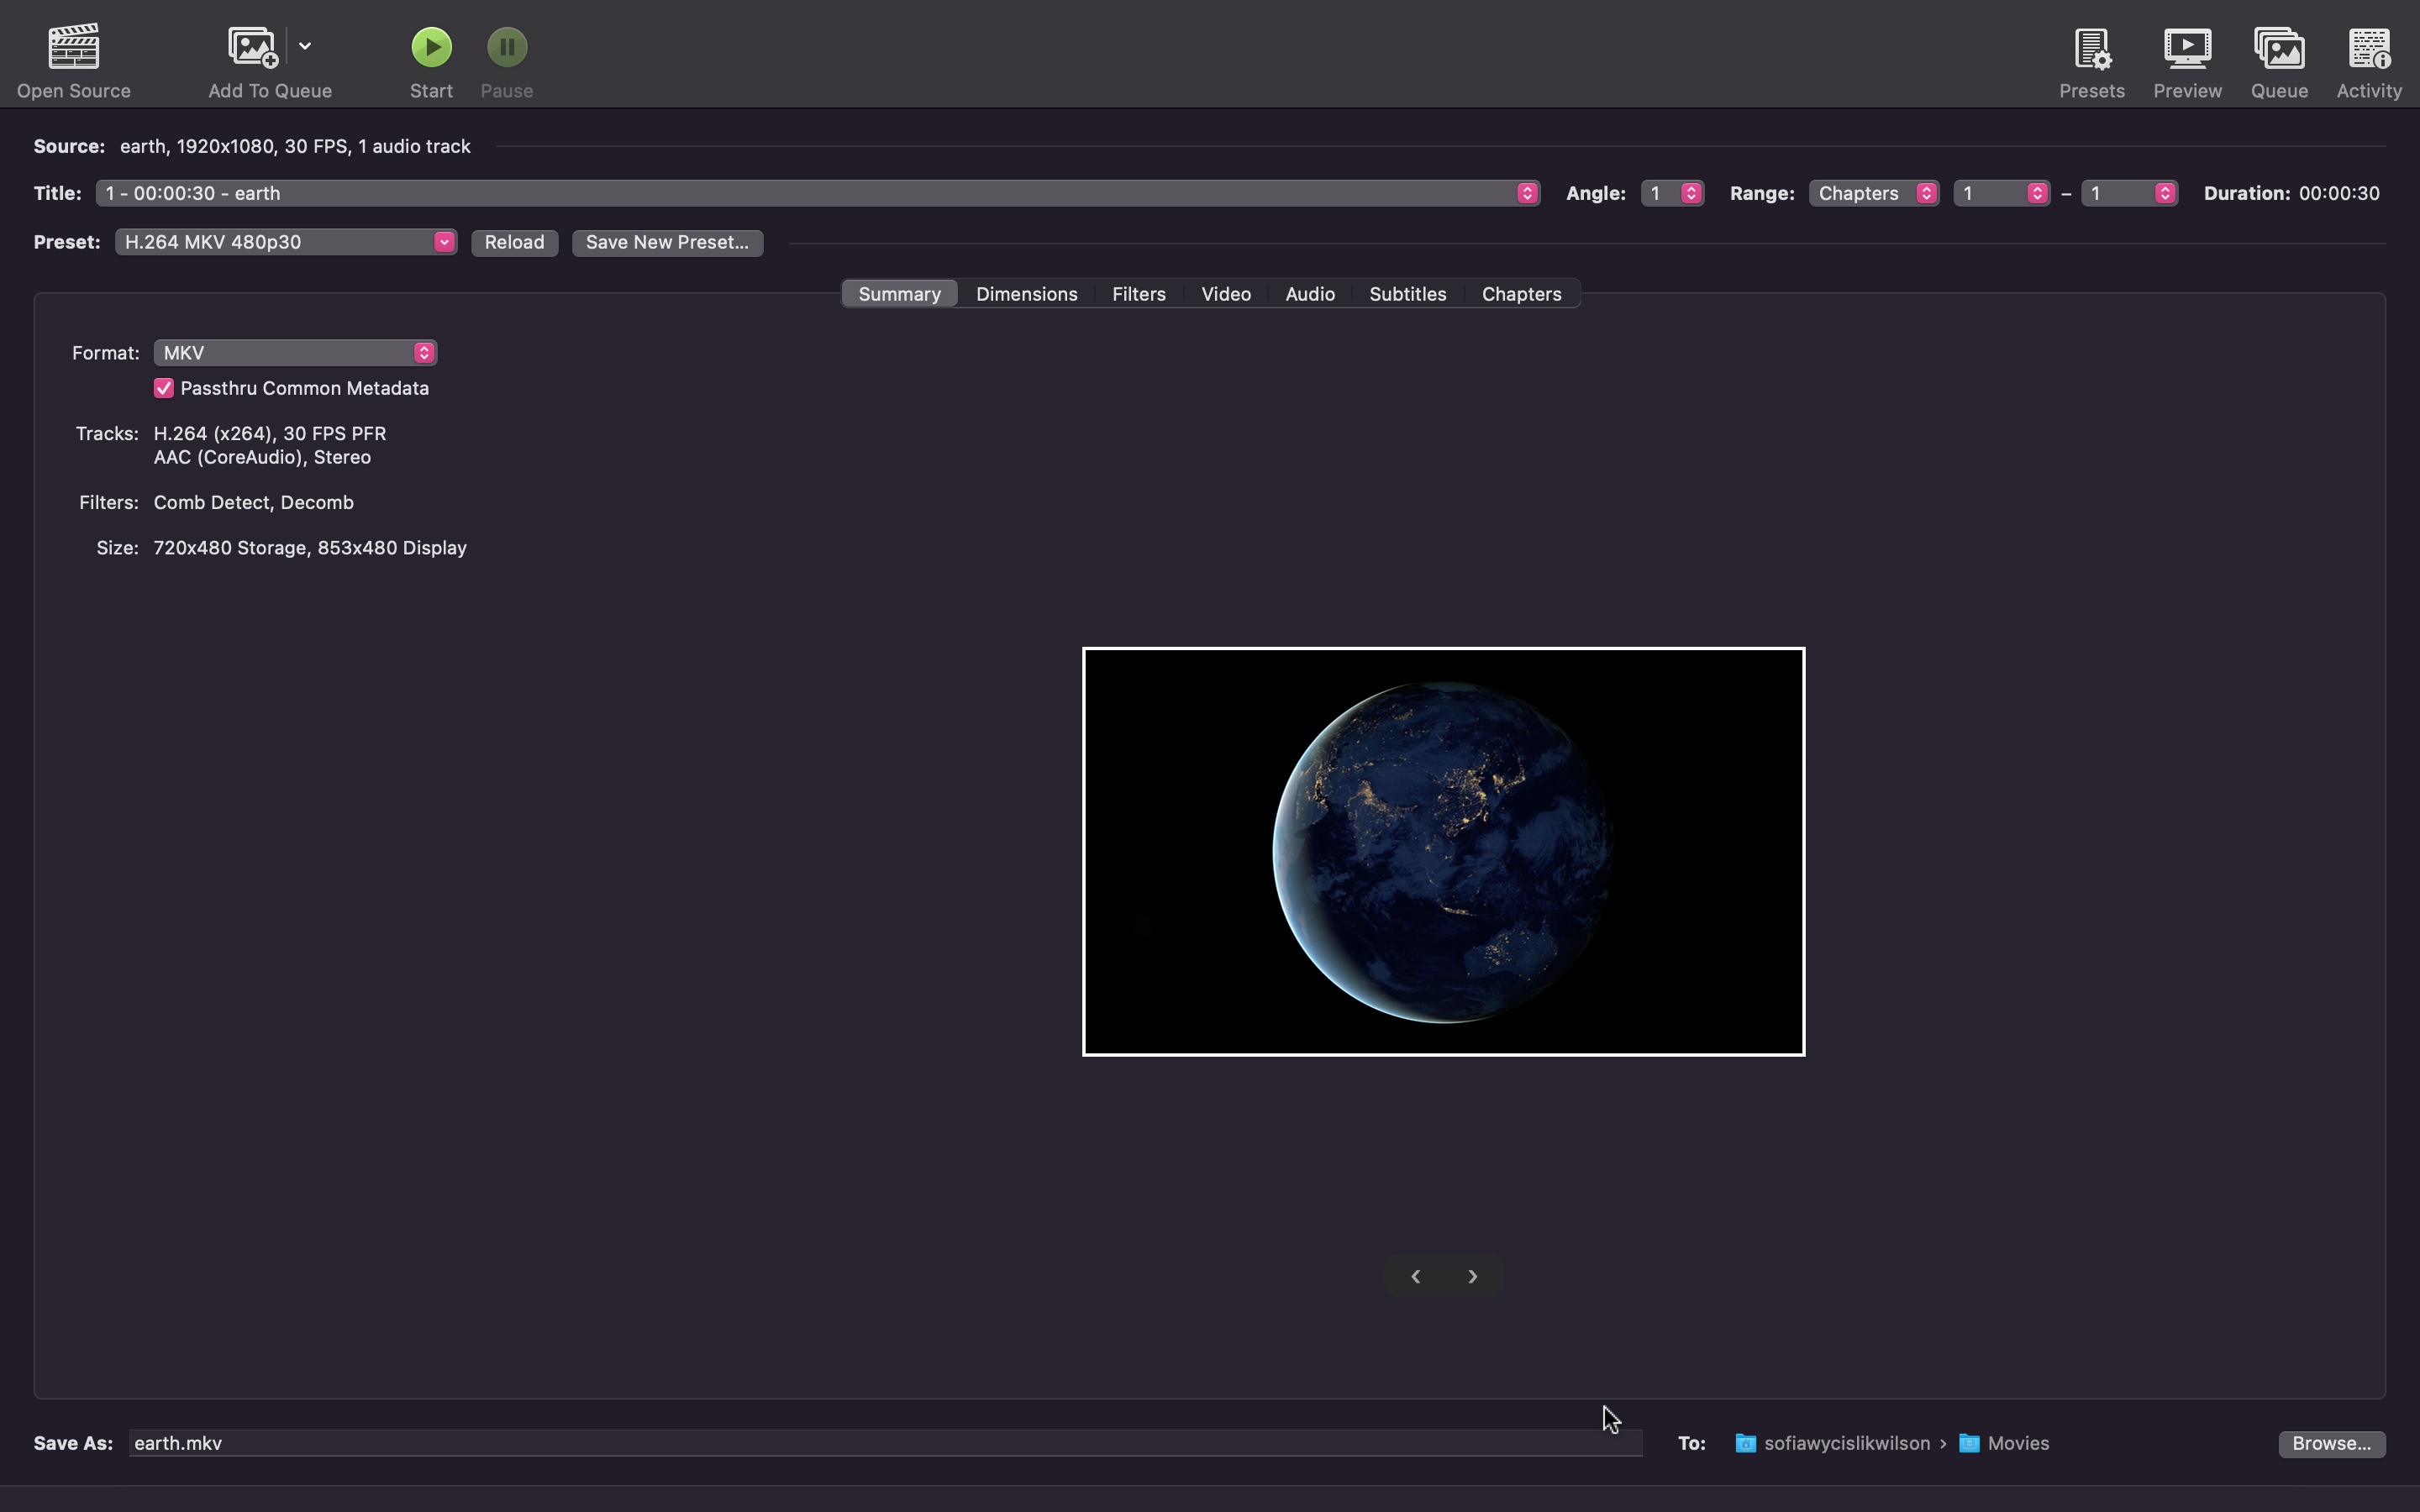The width and height of the screenshot is (2420, 1512).
Task: Click the Save As filename field
Action: pos(885,1443)
